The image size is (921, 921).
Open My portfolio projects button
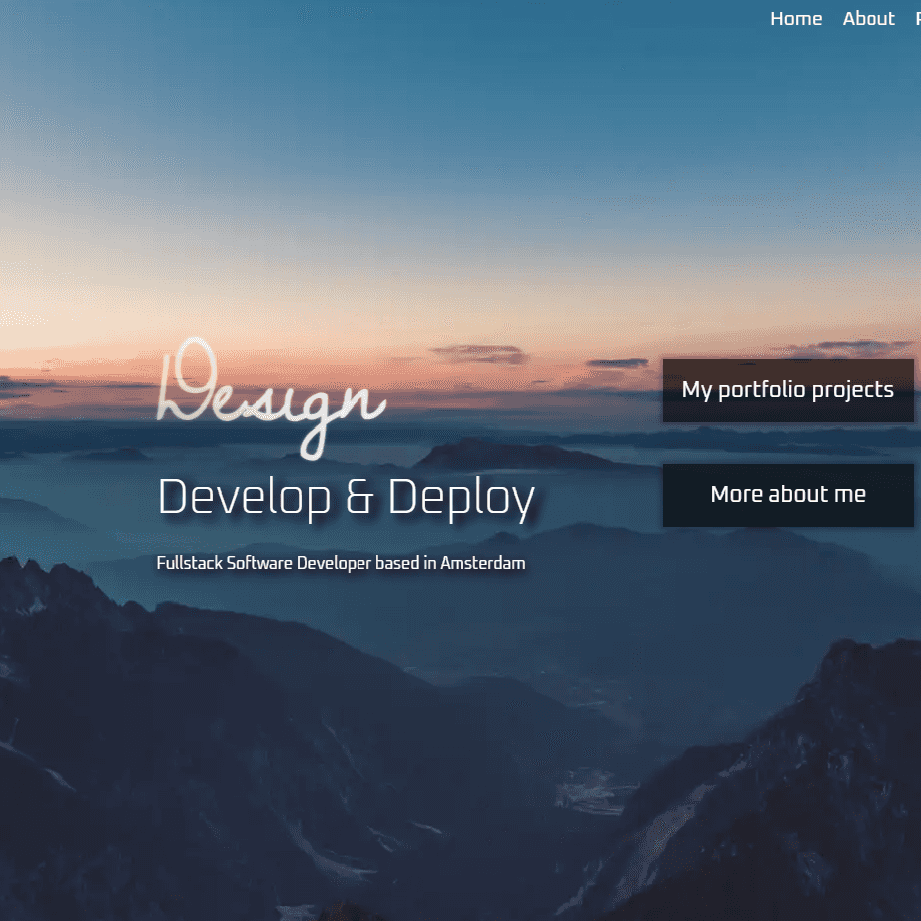pos(788,390)
